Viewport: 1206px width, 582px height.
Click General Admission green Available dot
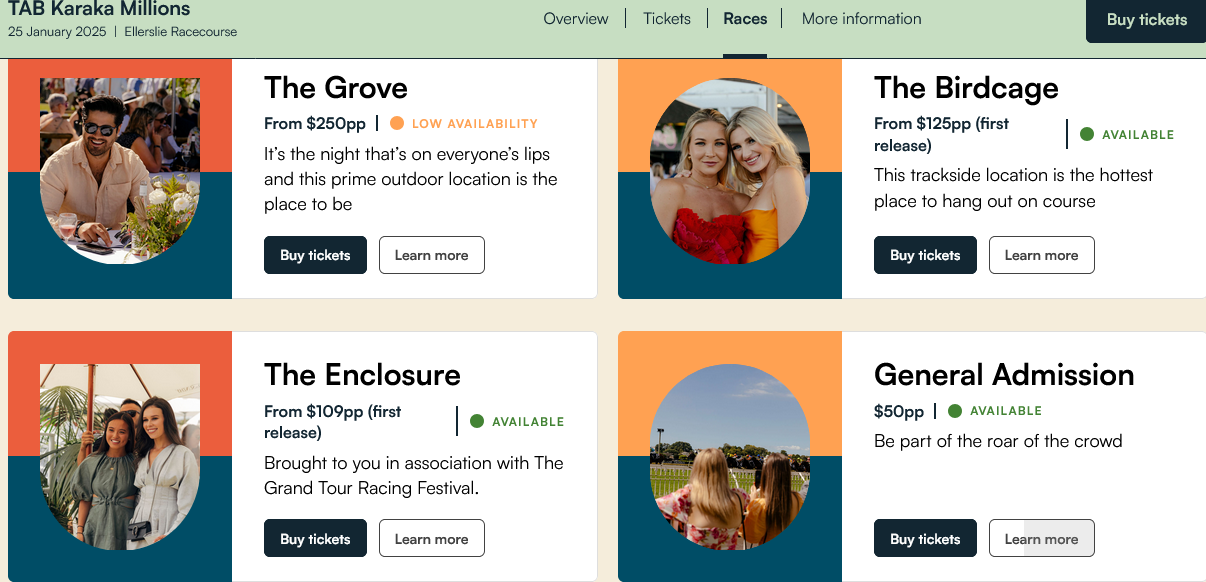(955, 411)
